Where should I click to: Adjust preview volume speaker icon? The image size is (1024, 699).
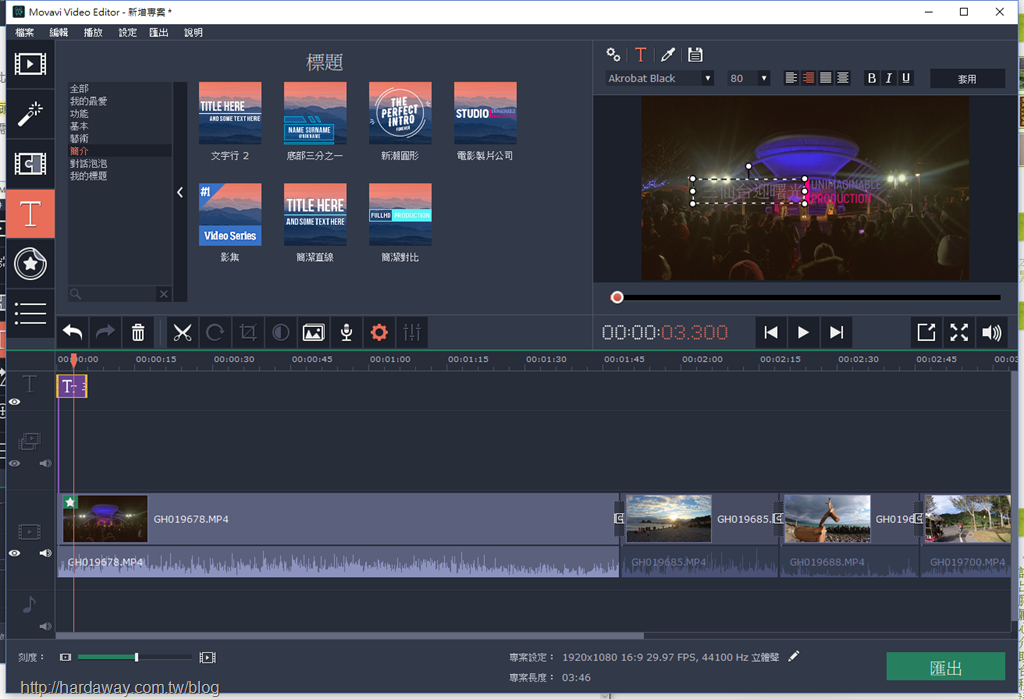[991, 333]
